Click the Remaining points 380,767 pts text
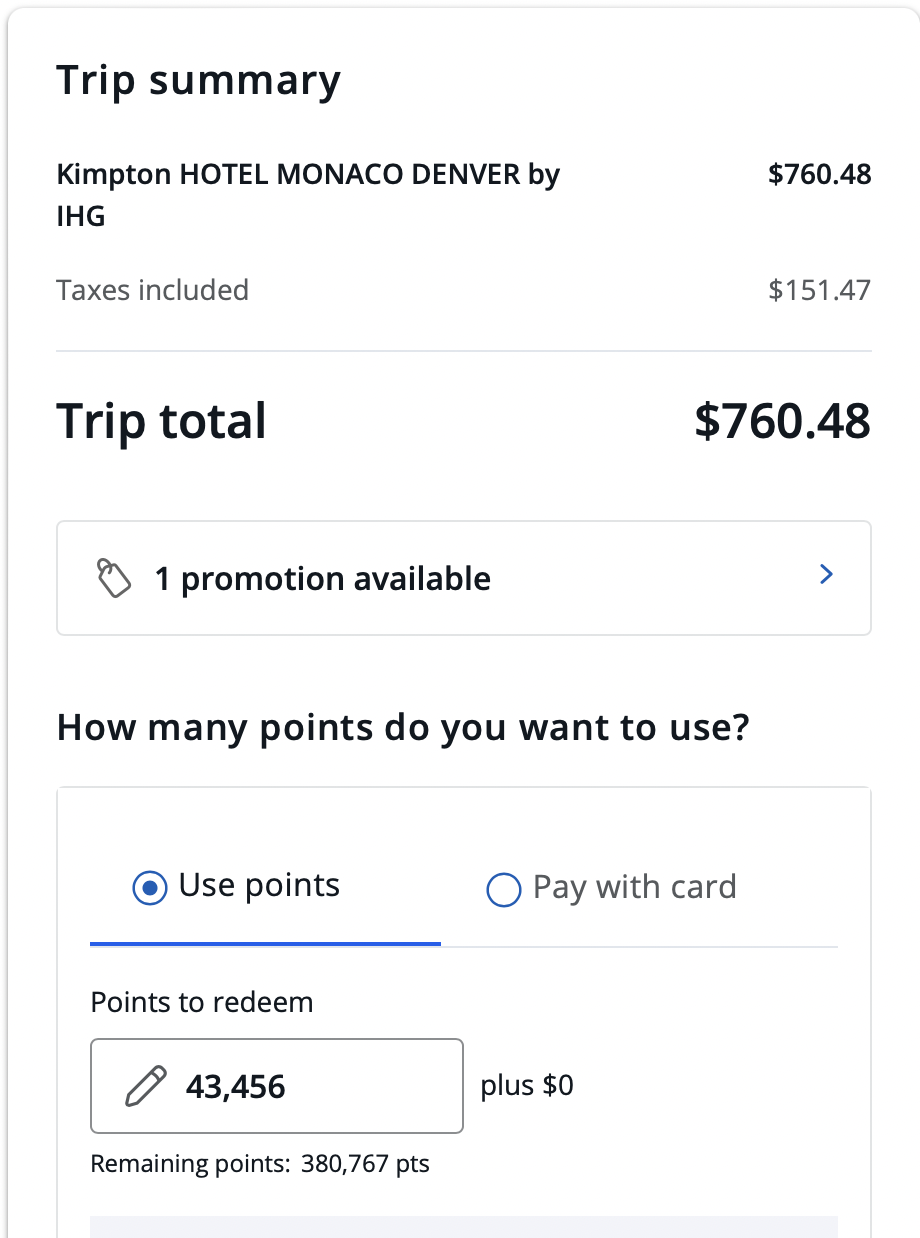920x1238 pixels. (260, 1164)
